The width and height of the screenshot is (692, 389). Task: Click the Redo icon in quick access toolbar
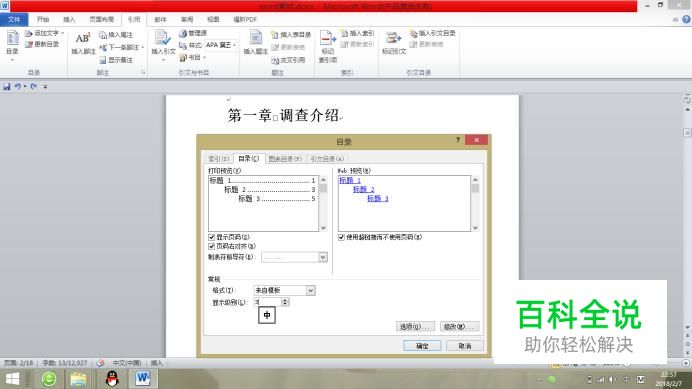34,87
